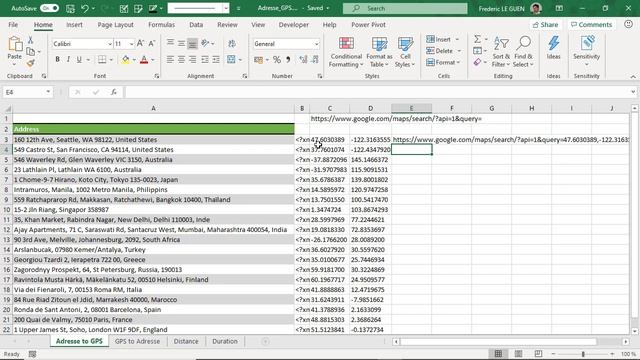
Task: Click the Comments button
Action: 591,24
